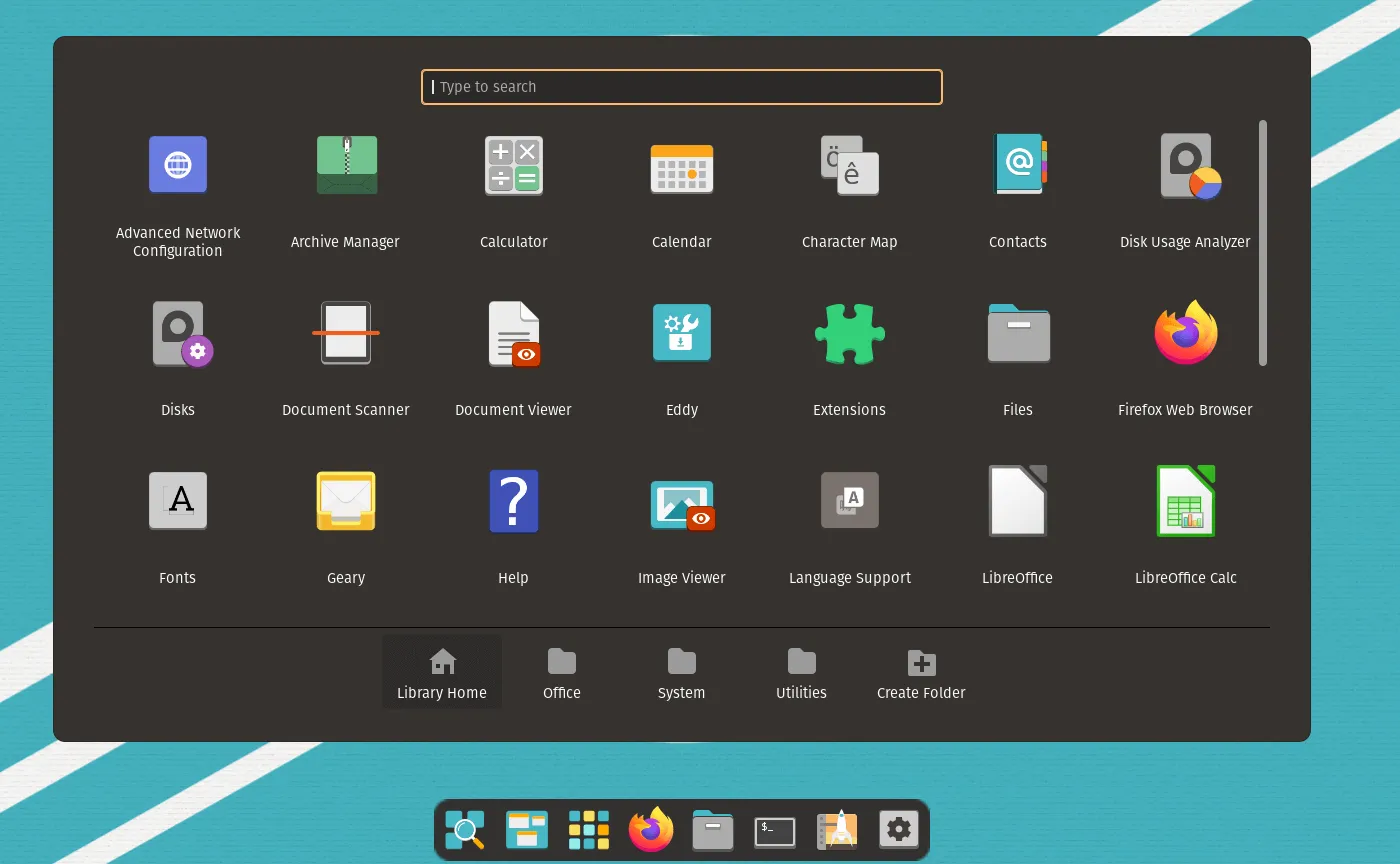Image resolution: width=1400 pixels, height=864 pixels.
Task: Click the Create Folder button
Action: [921, 673]
